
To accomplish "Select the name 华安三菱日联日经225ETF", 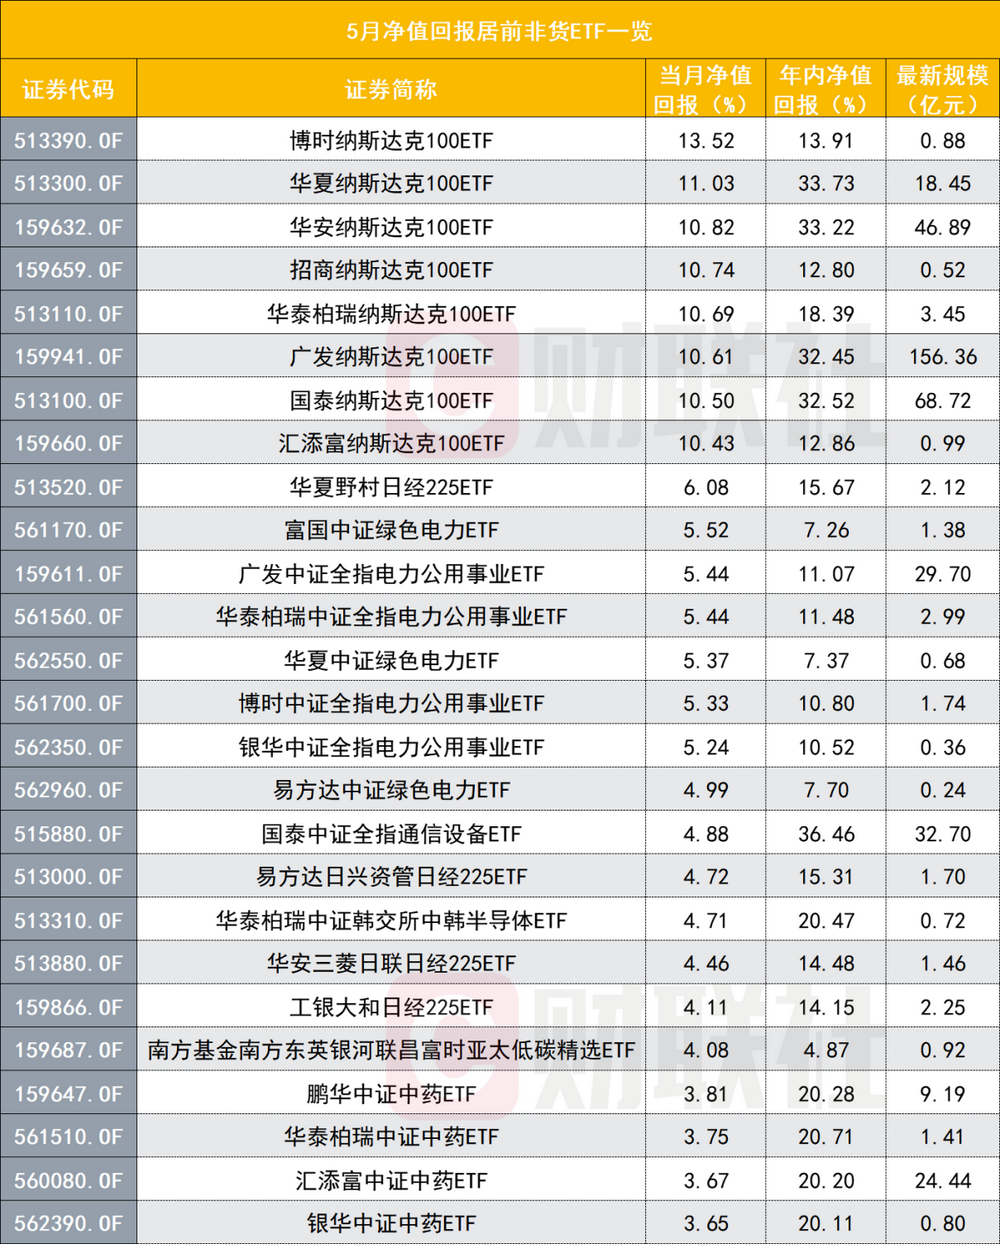I will click(391, 964).
